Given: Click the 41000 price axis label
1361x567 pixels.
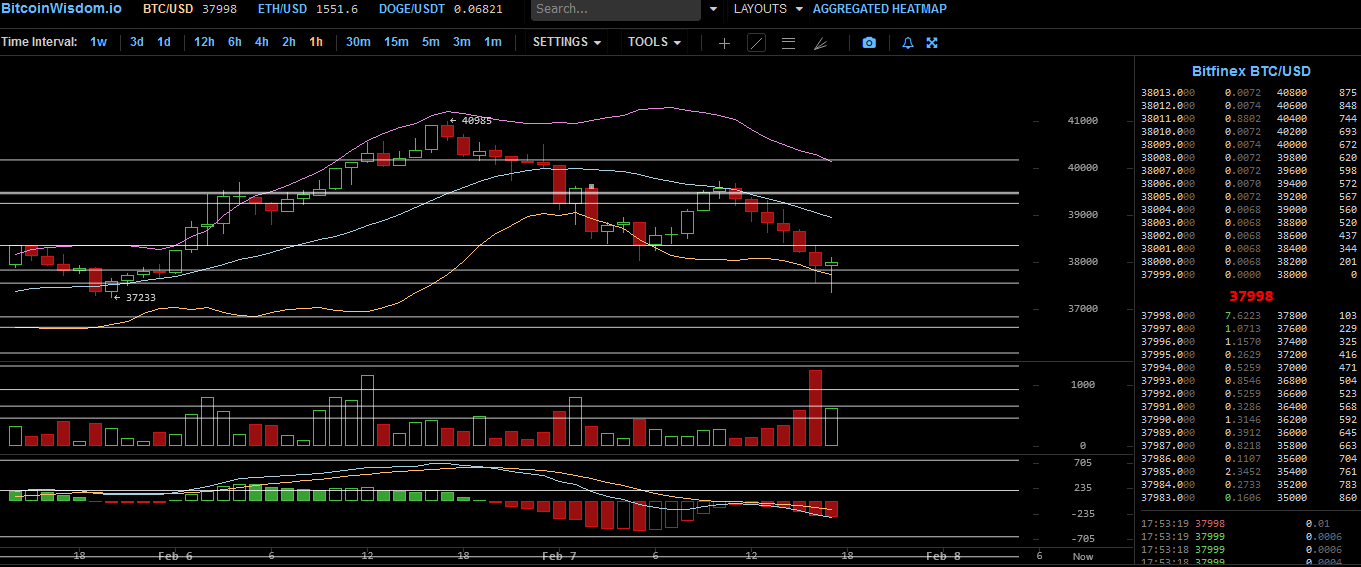Looking at the screenshot, I should point(1083,121).
